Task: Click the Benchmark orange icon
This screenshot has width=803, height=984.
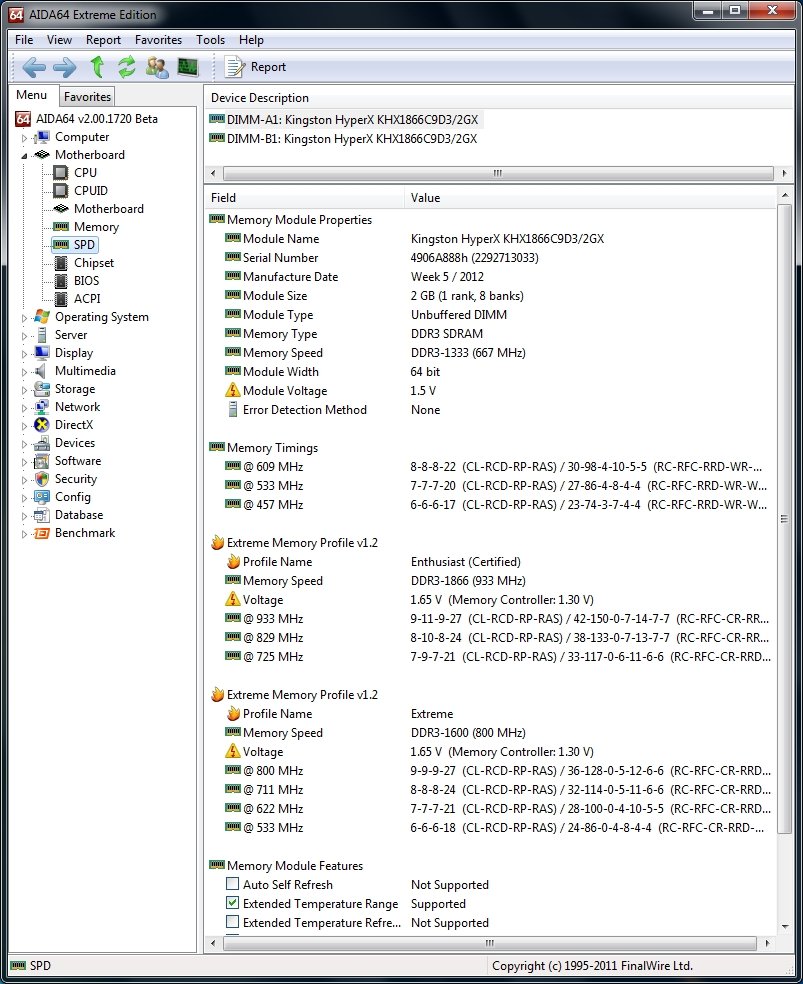Action: click(x=42, y=533)
